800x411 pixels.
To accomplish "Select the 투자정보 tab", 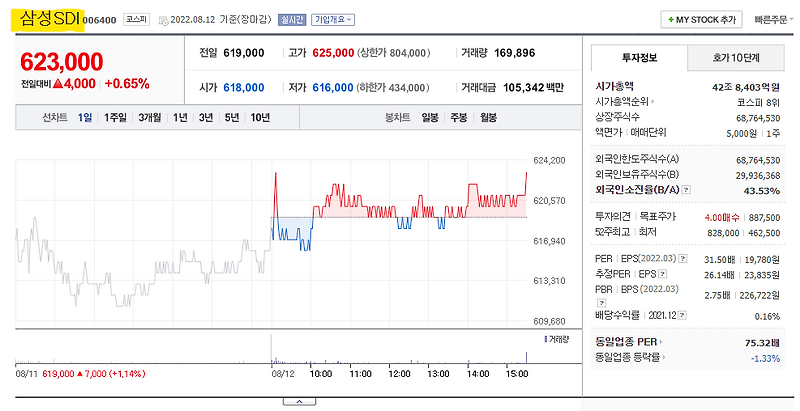I will (639, 58).
